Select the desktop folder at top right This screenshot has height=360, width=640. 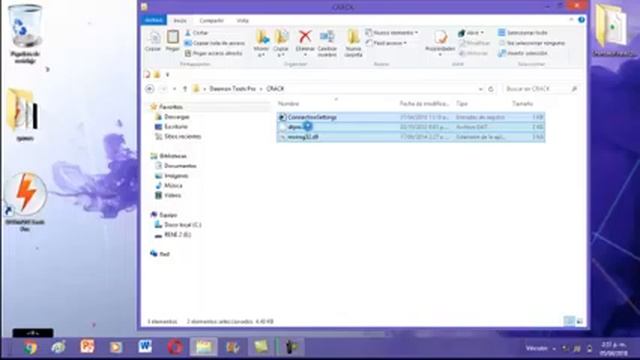[x=614, y=30]
